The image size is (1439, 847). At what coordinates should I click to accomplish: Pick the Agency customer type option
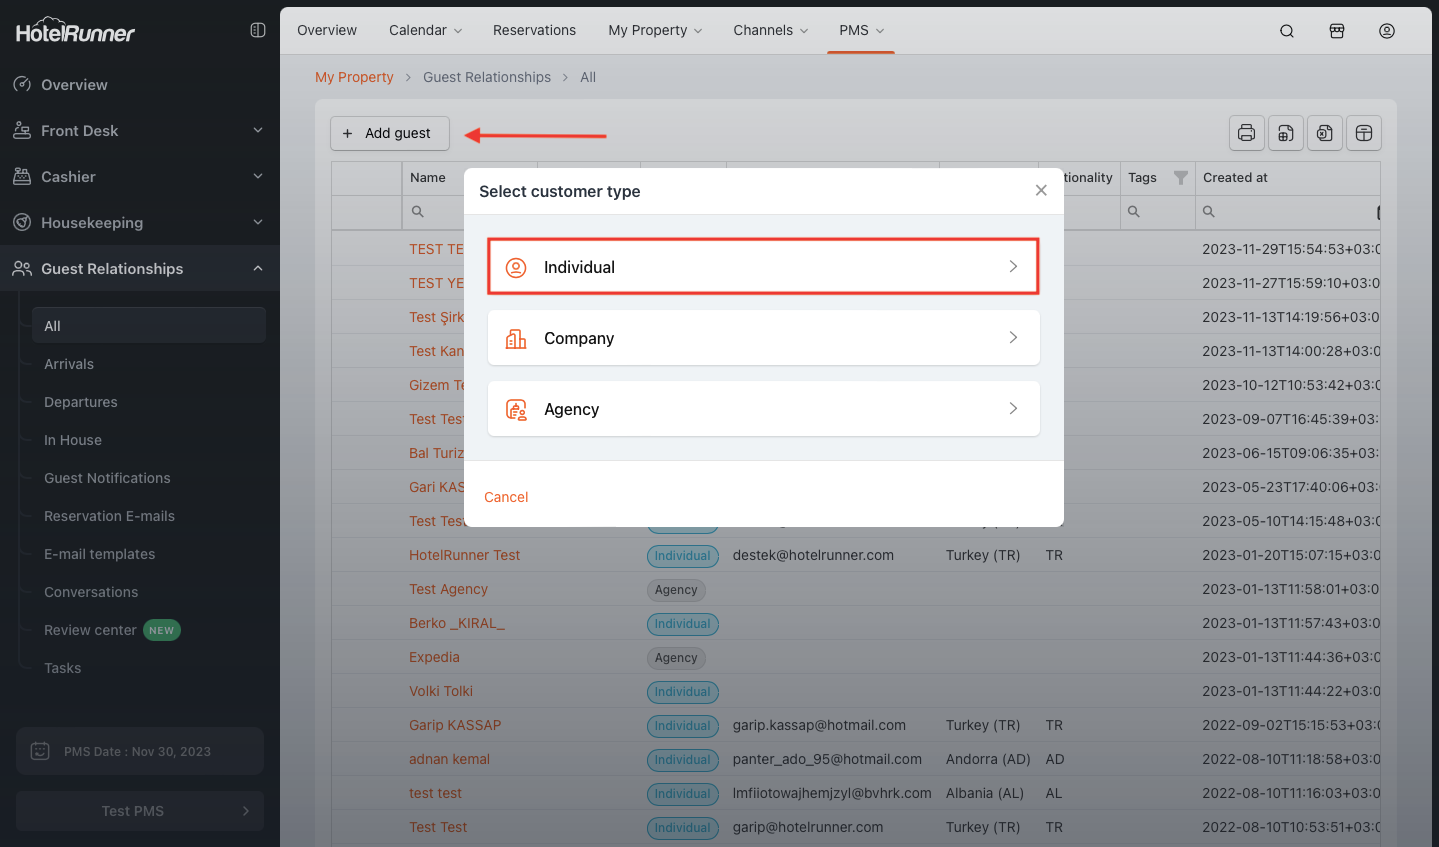point(763,409)
